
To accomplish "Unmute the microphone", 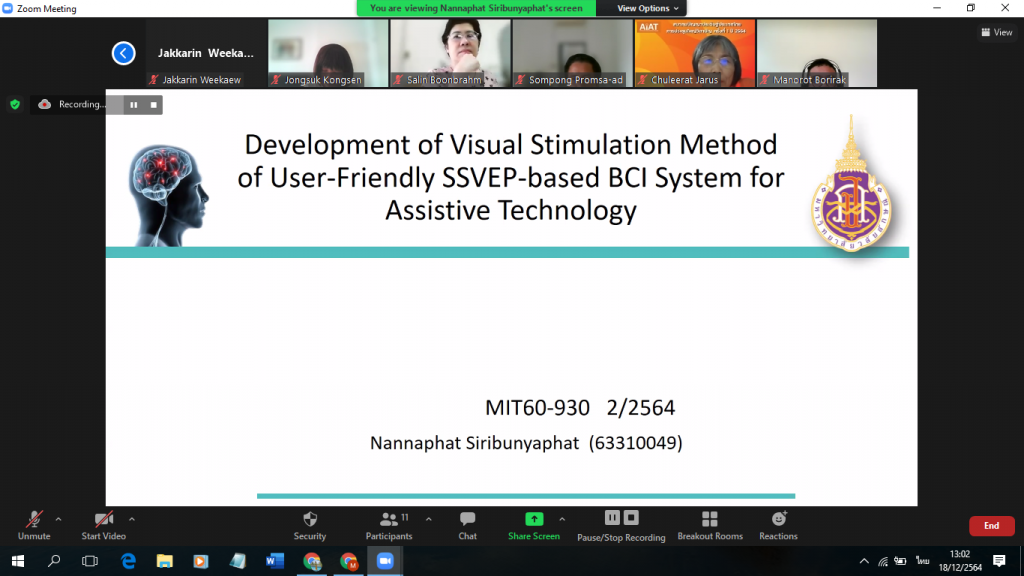I will coord(34,524).
